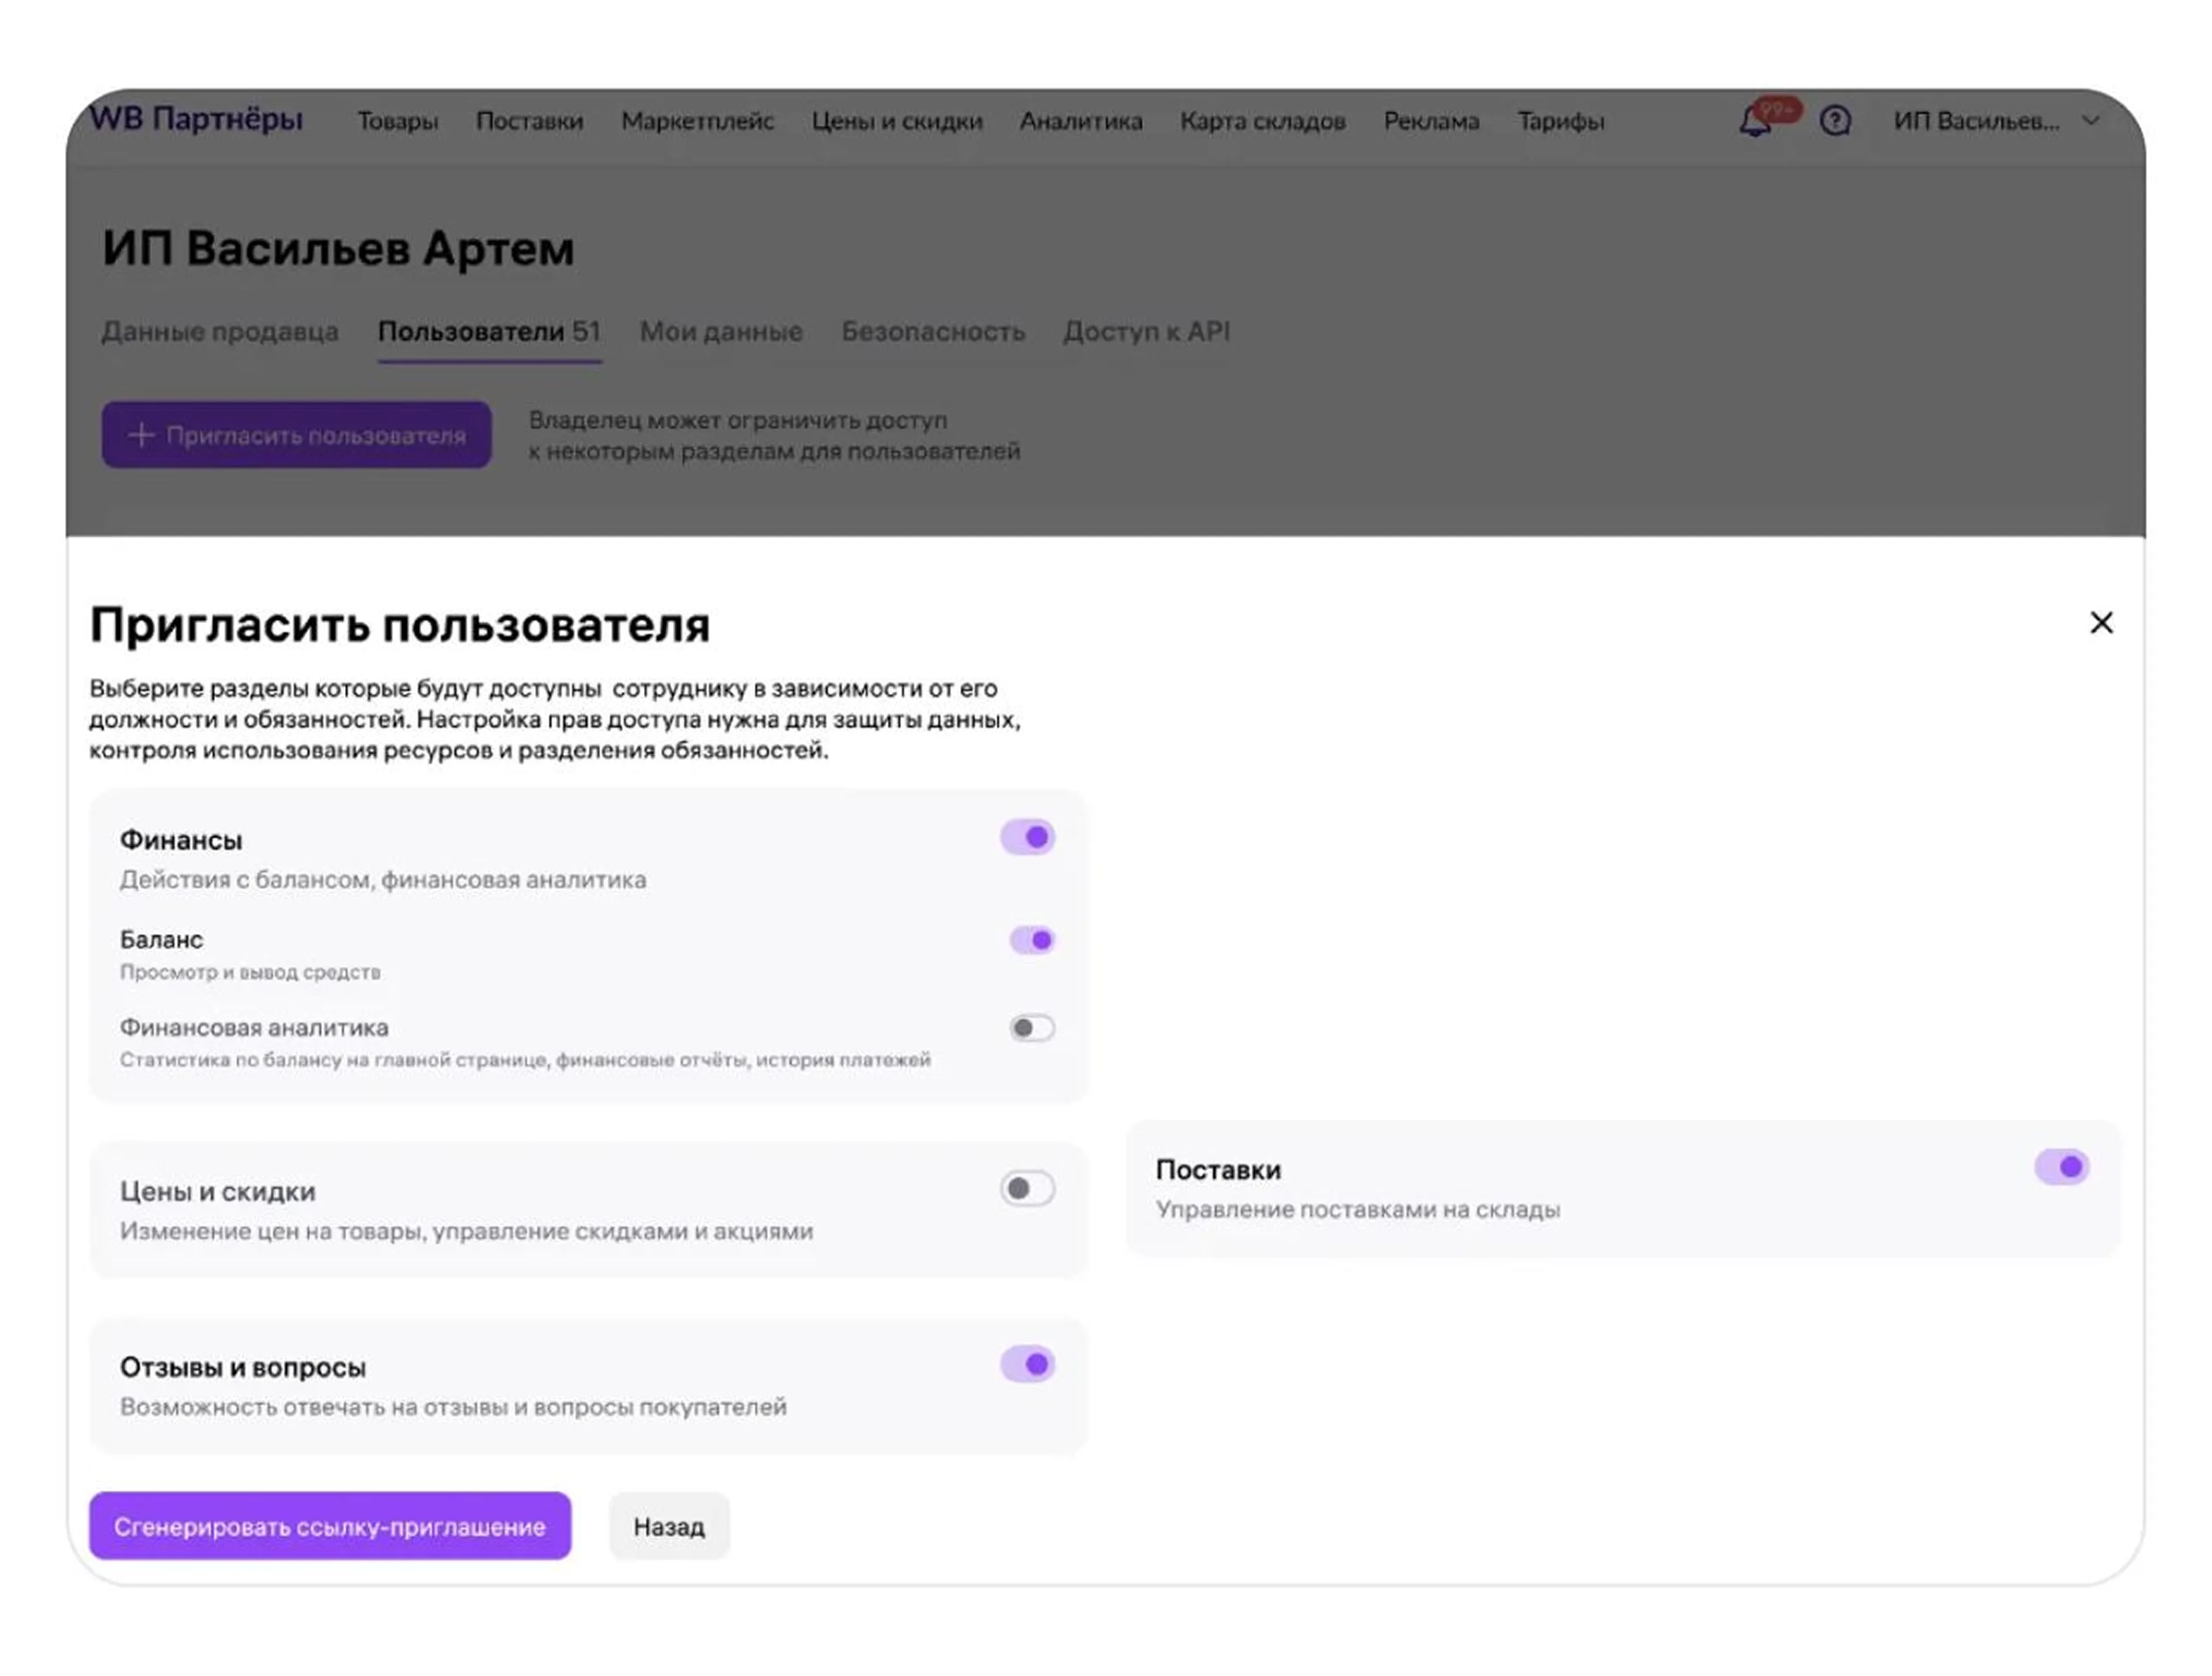The width and height of the screenshot is (2212, 1676).
Task: Open the Товары menu
Action: [398, 121]
